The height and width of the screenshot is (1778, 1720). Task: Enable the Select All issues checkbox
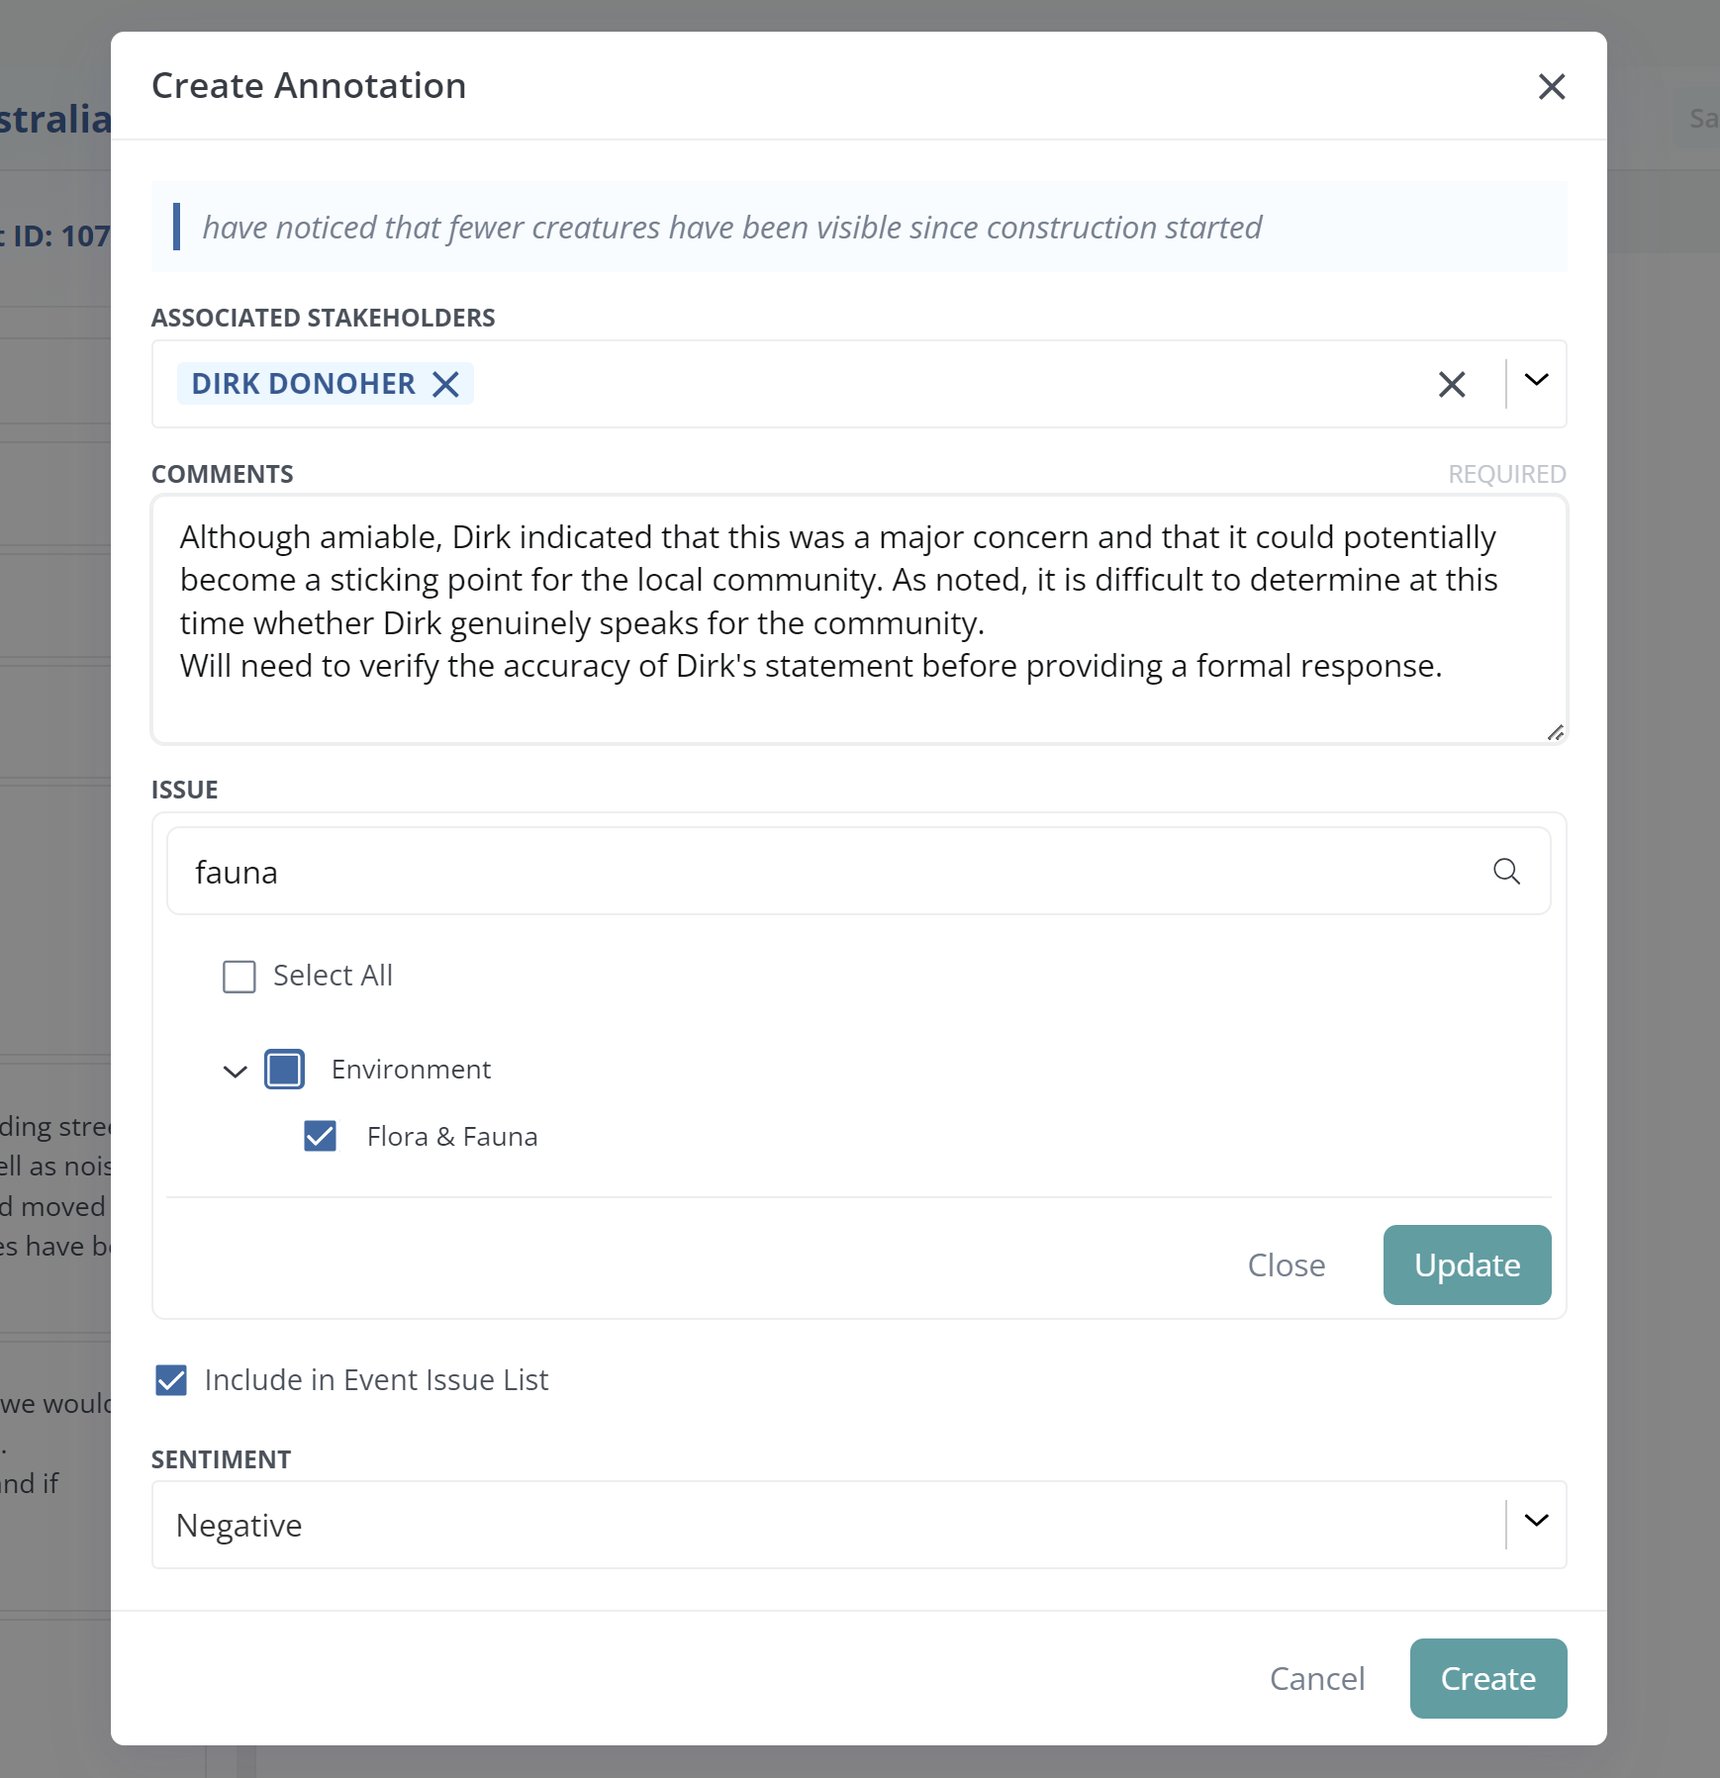(x=239, y=976)
